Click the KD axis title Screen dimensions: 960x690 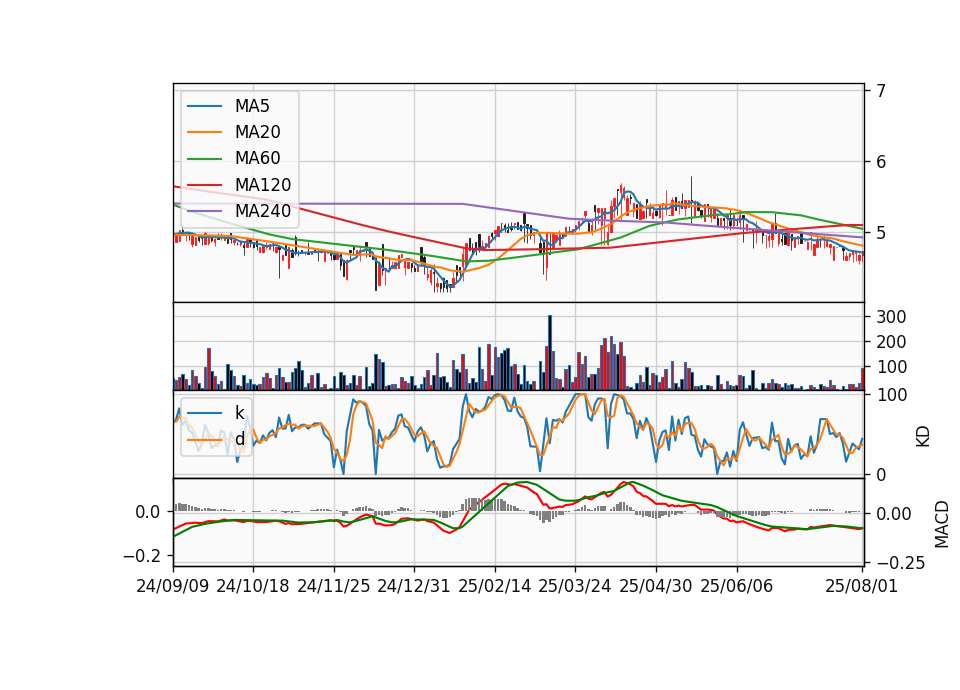pyautogui.click(x=923, y=437)
